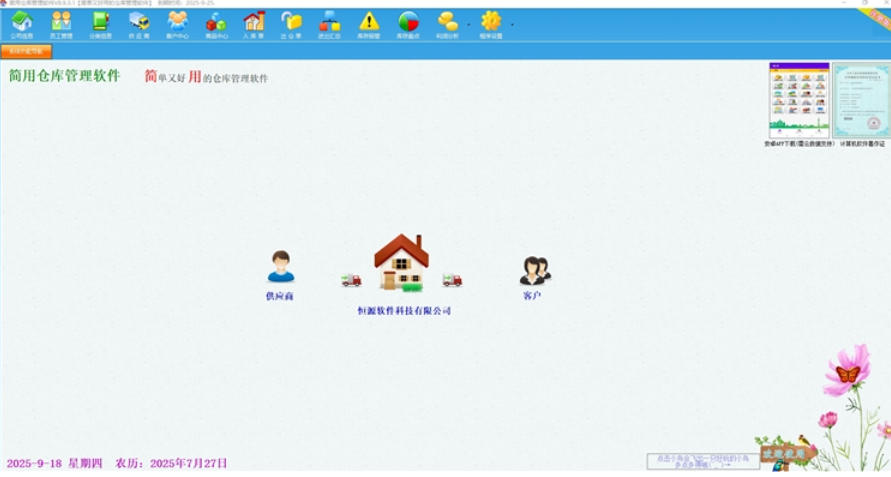Expand dropdown arrow beside gold coins icon
Viewport: 891px width, 477px height.
click(469, 25)
